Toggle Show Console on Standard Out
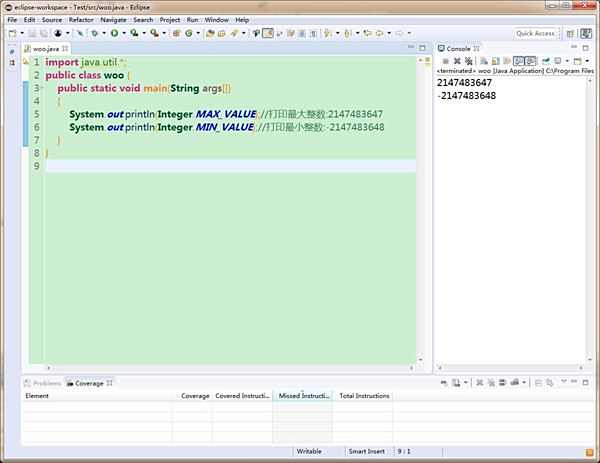600x463 pixels. pos(518,61)
